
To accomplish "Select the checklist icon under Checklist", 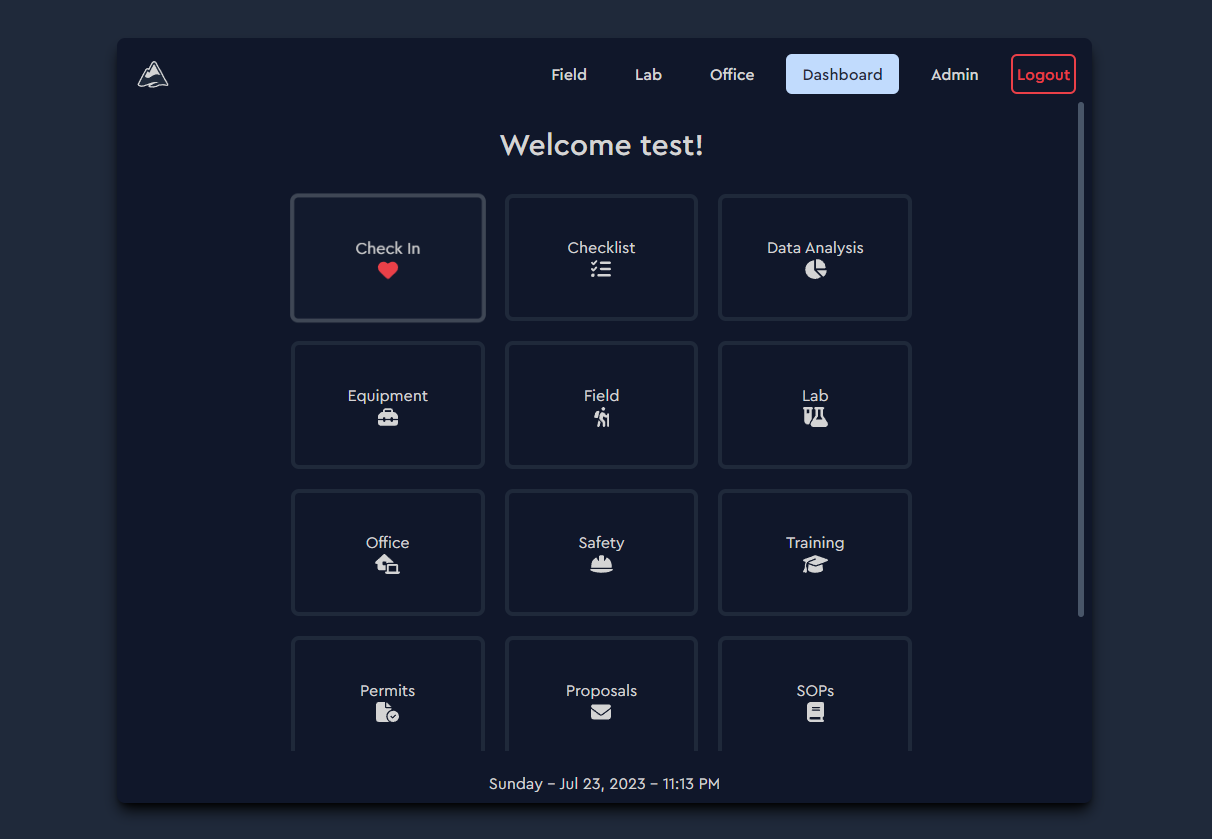I will [x=601, y=268].
